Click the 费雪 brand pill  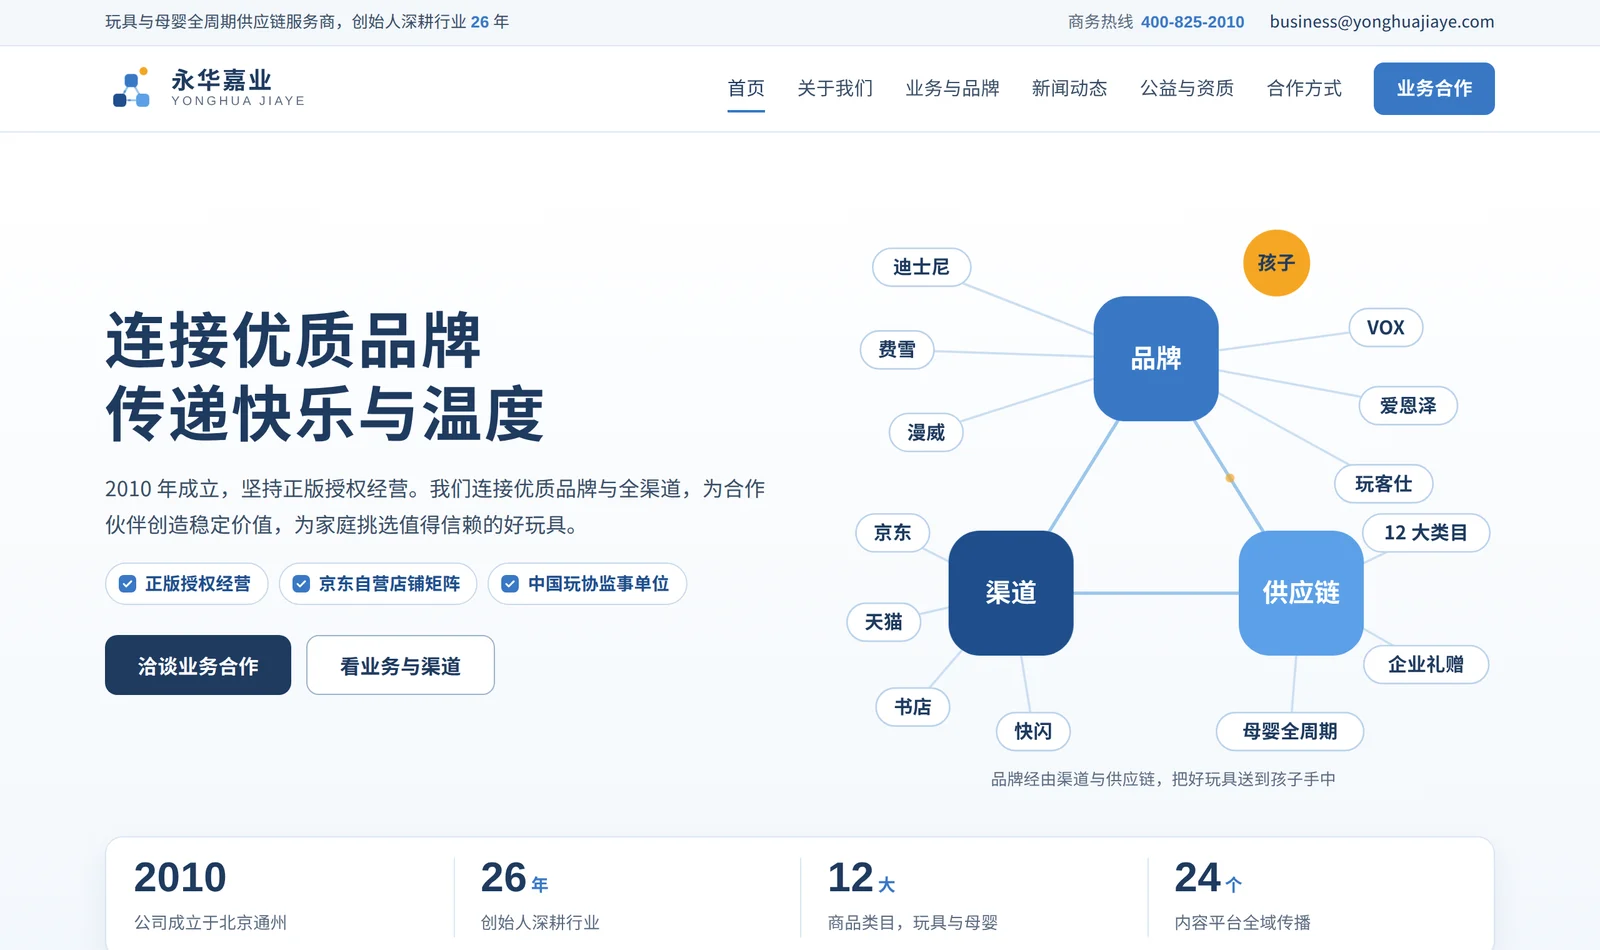[x=897, y=350]
